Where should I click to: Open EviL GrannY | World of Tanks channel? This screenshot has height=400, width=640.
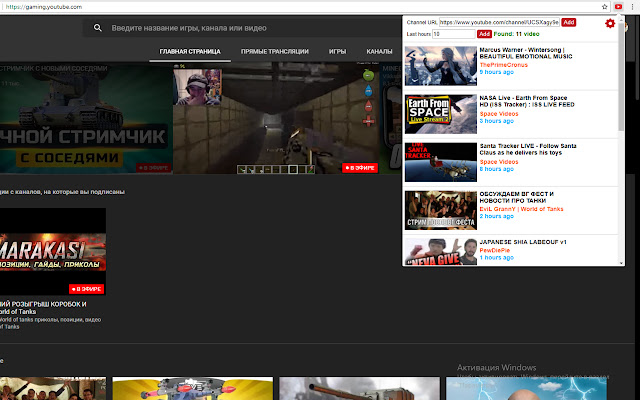(521, 209)
